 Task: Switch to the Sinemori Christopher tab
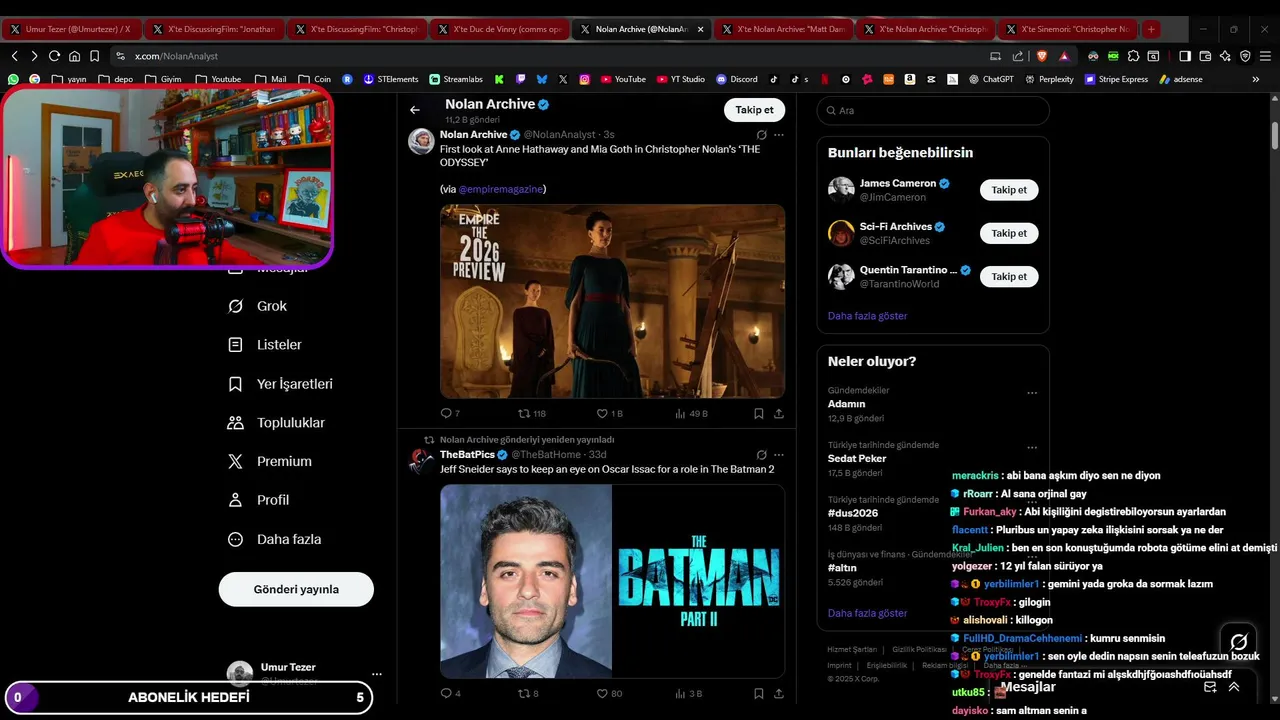point(1069,29)
